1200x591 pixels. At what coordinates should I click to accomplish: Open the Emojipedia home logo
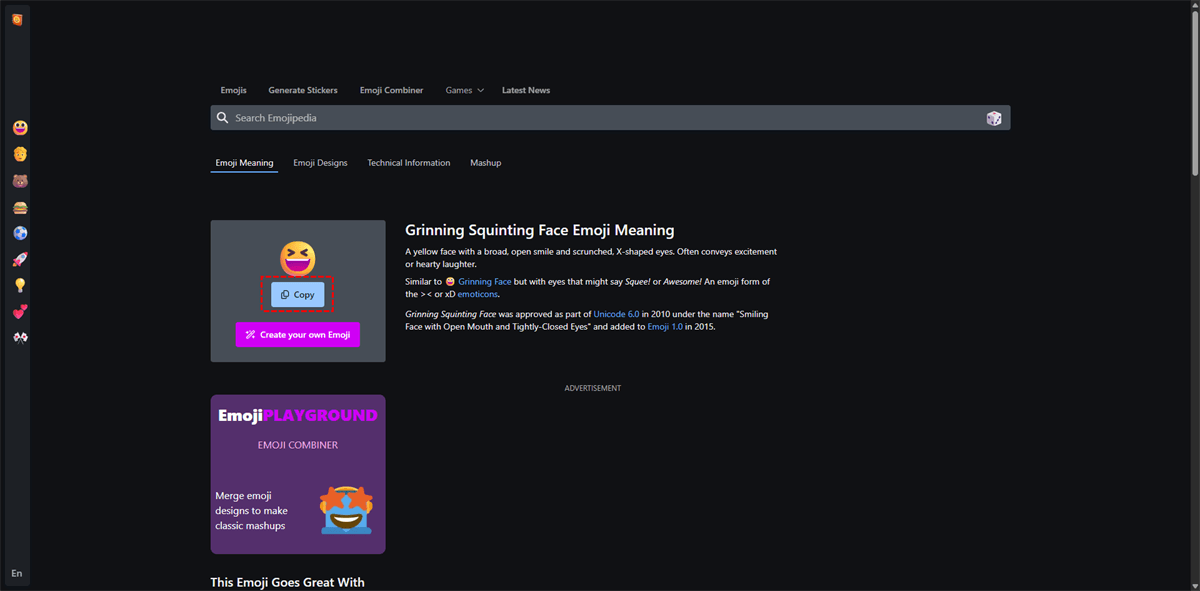click(17, 19)
